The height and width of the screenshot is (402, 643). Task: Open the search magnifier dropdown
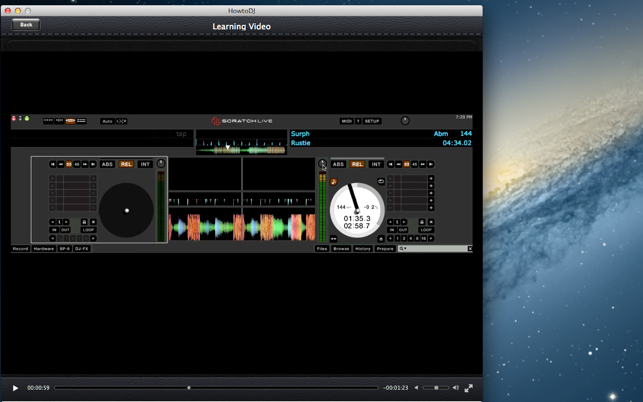[402, 249]
